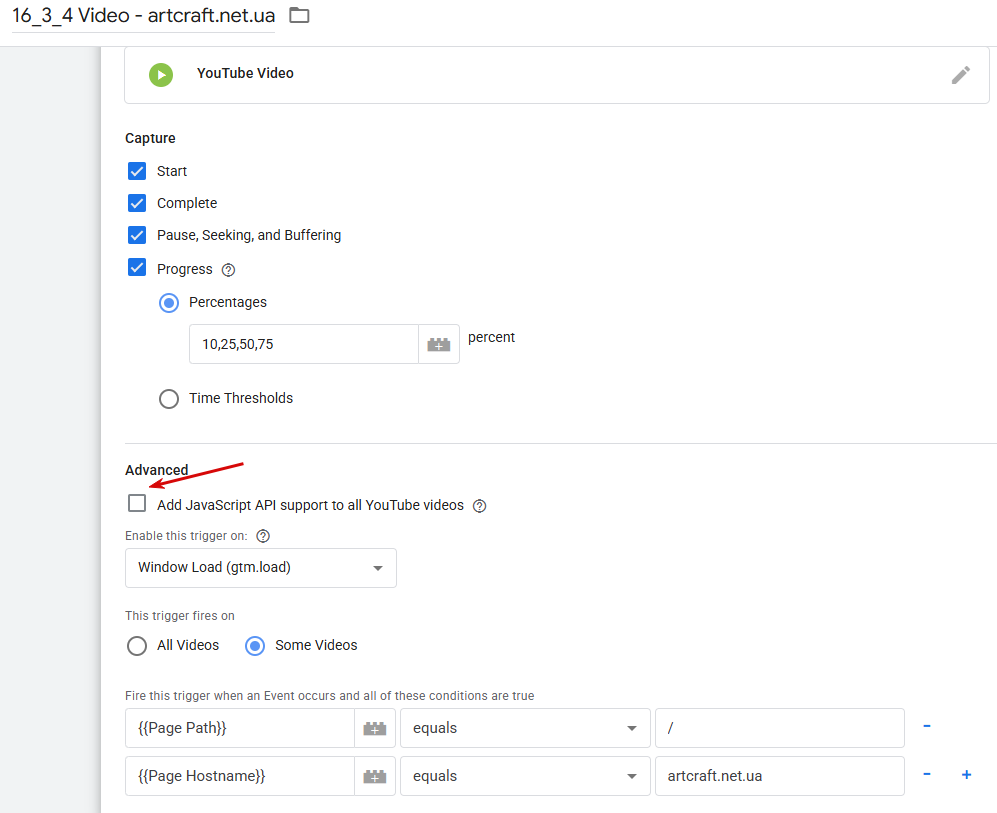
Task: Expand equals operator dropdown for Page Hostname
Action: [525, 776]
